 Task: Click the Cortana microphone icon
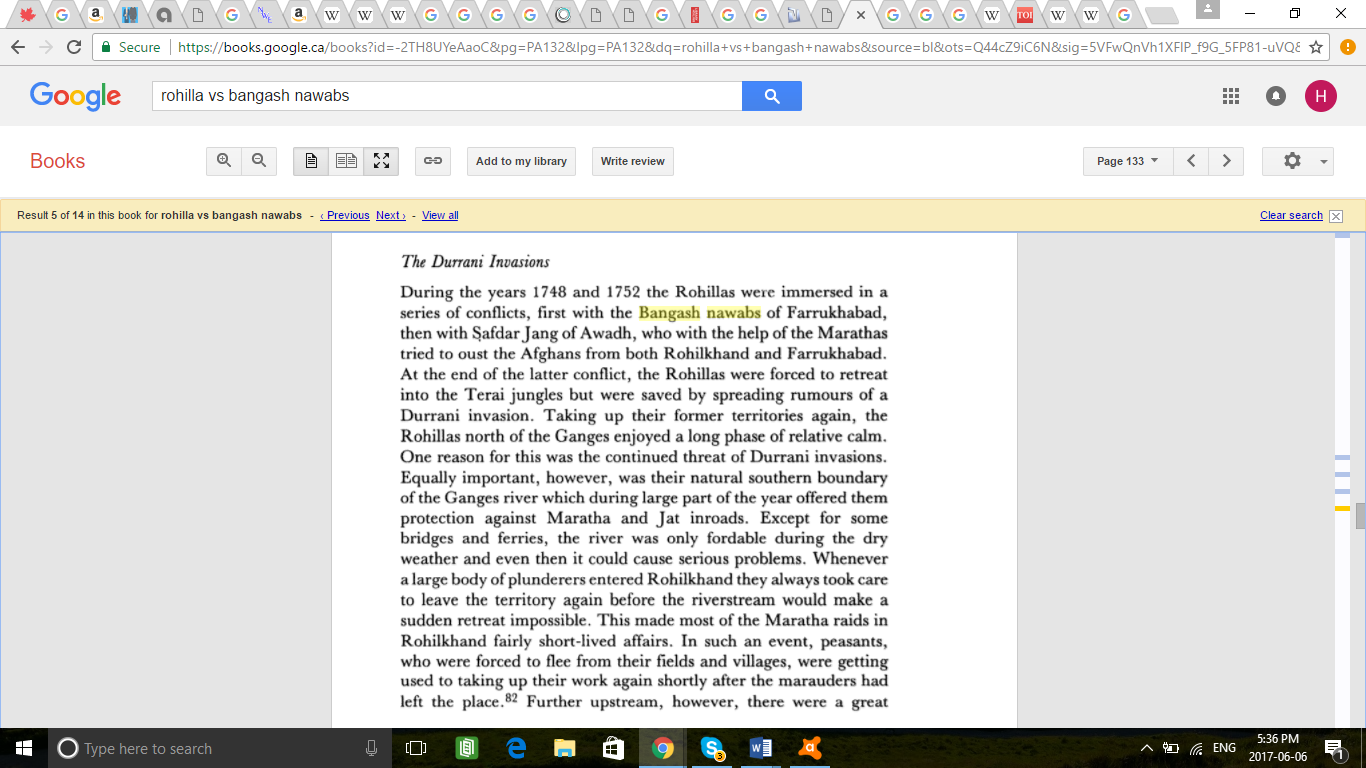372,748
